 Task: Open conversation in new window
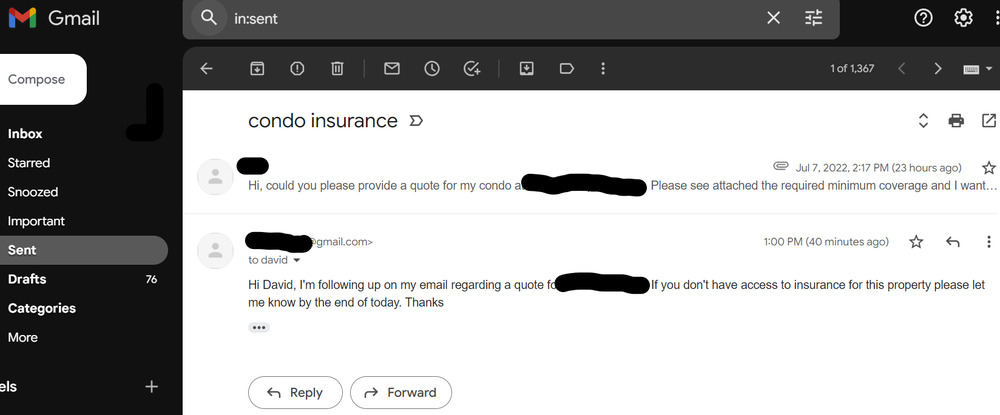click(x=988, y=121)
